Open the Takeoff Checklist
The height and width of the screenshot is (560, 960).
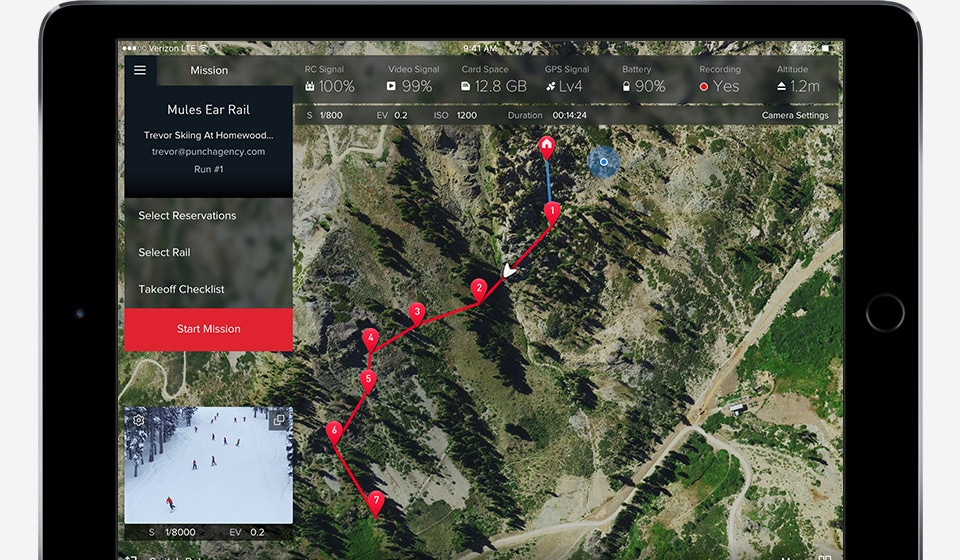(x=181, y=290)
